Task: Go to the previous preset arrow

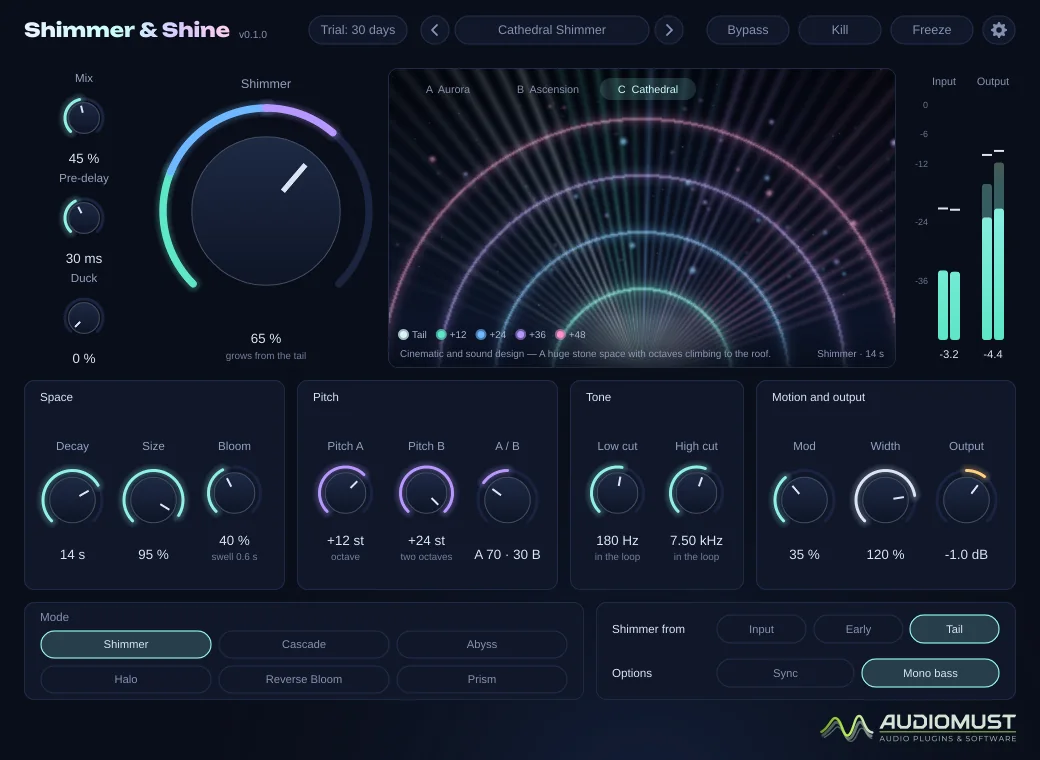Action: pos(434,30)
